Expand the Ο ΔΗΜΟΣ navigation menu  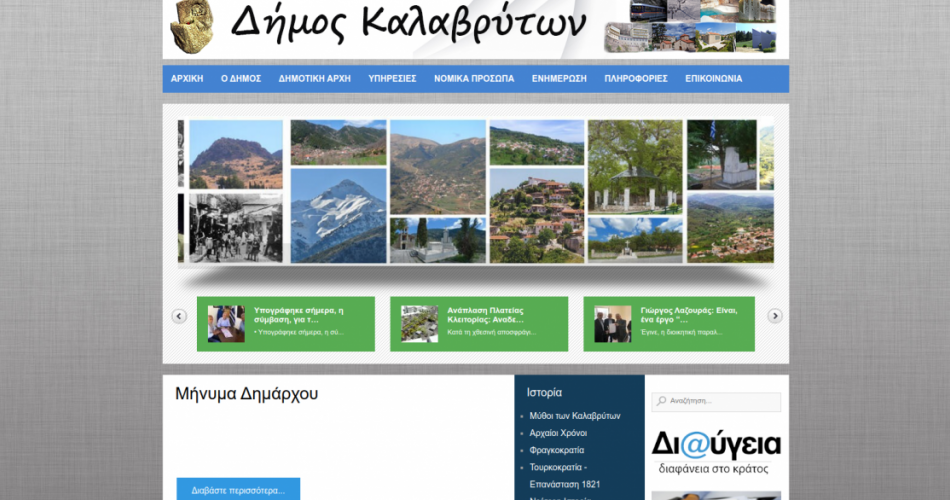pos(241,79)
